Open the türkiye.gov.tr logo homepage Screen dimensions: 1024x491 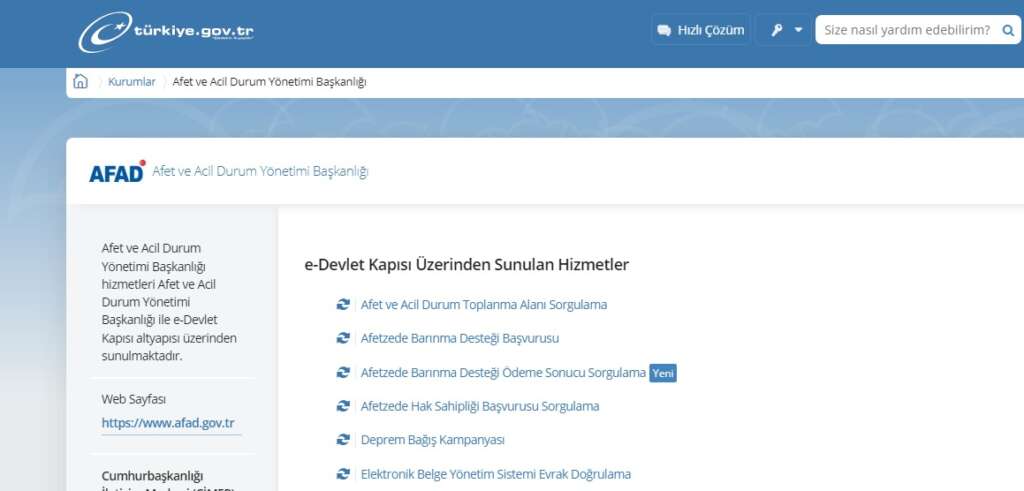[166, 31]
